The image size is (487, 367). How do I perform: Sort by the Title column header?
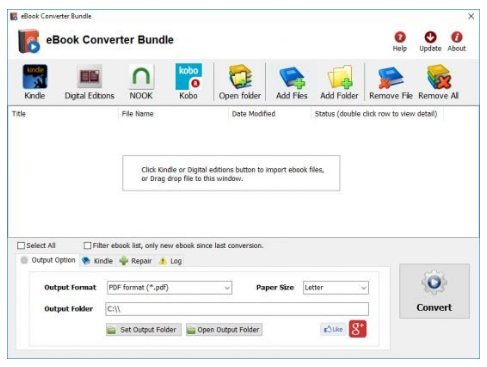click(x=63, y=114)
